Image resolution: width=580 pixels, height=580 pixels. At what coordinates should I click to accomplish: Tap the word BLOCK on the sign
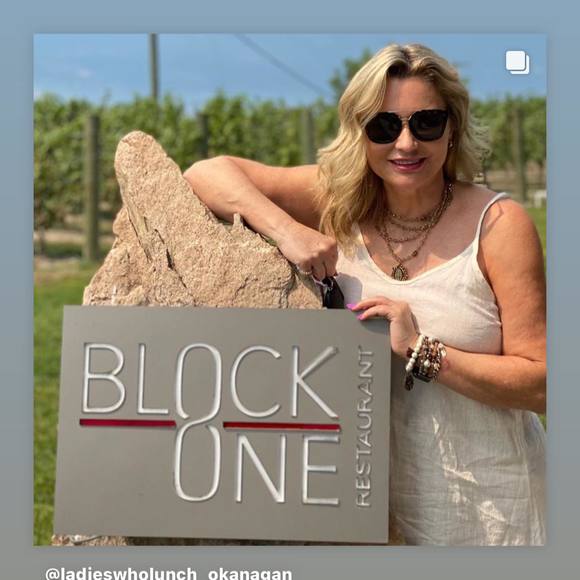click(210, 380)
